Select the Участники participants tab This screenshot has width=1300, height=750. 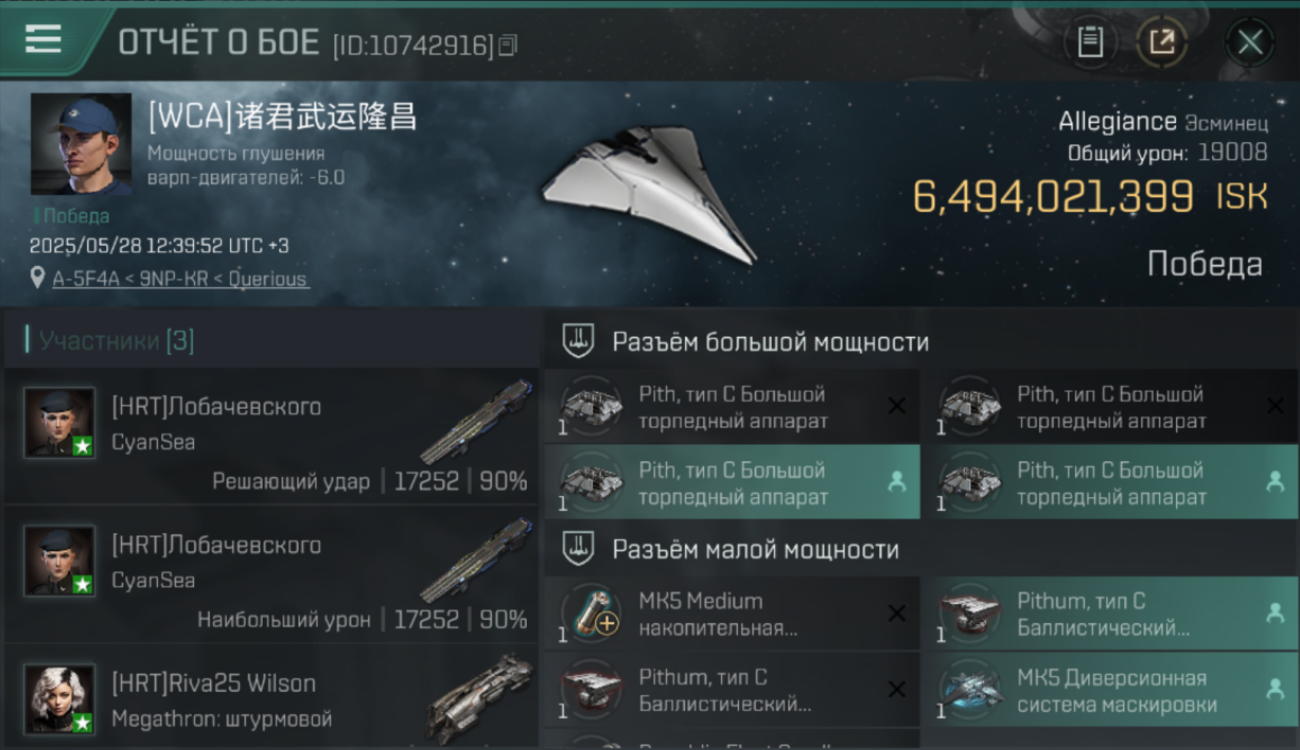116,341
